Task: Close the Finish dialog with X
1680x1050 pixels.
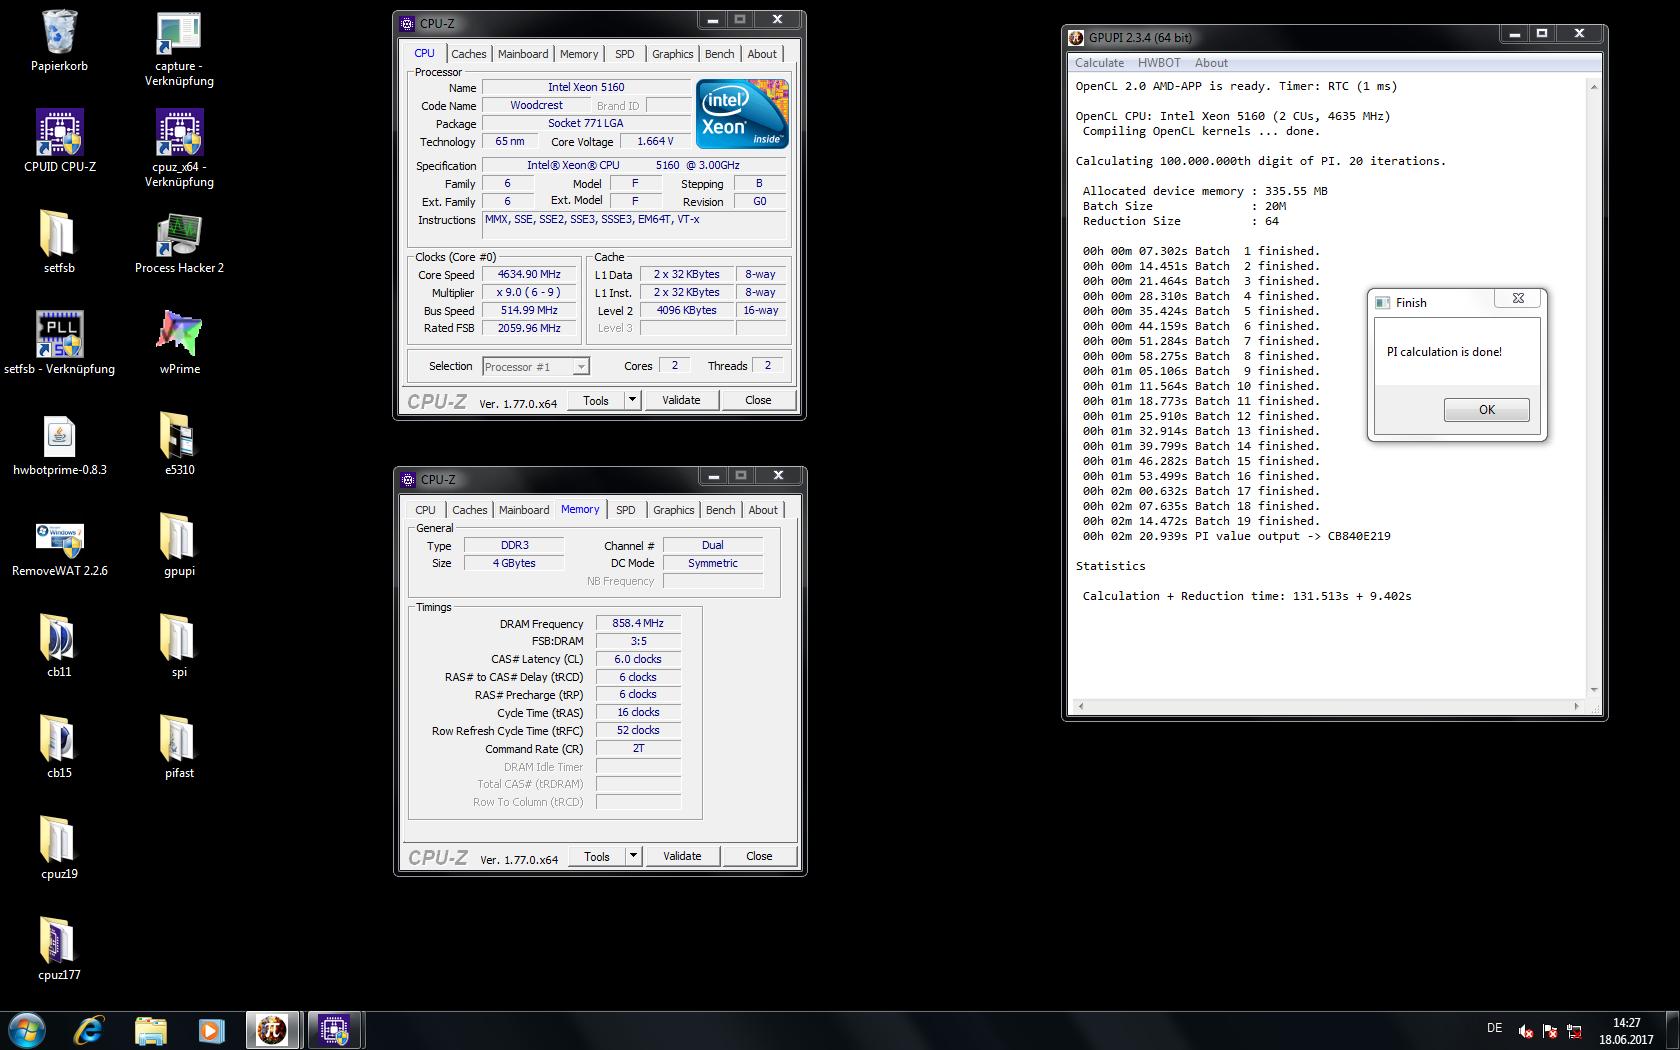Action: [x=1518, y=298]
